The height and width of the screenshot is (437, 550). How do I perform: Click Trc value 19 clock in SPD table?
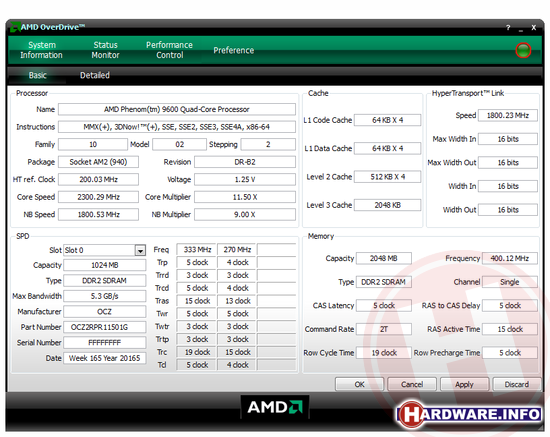tap(197, 352)
